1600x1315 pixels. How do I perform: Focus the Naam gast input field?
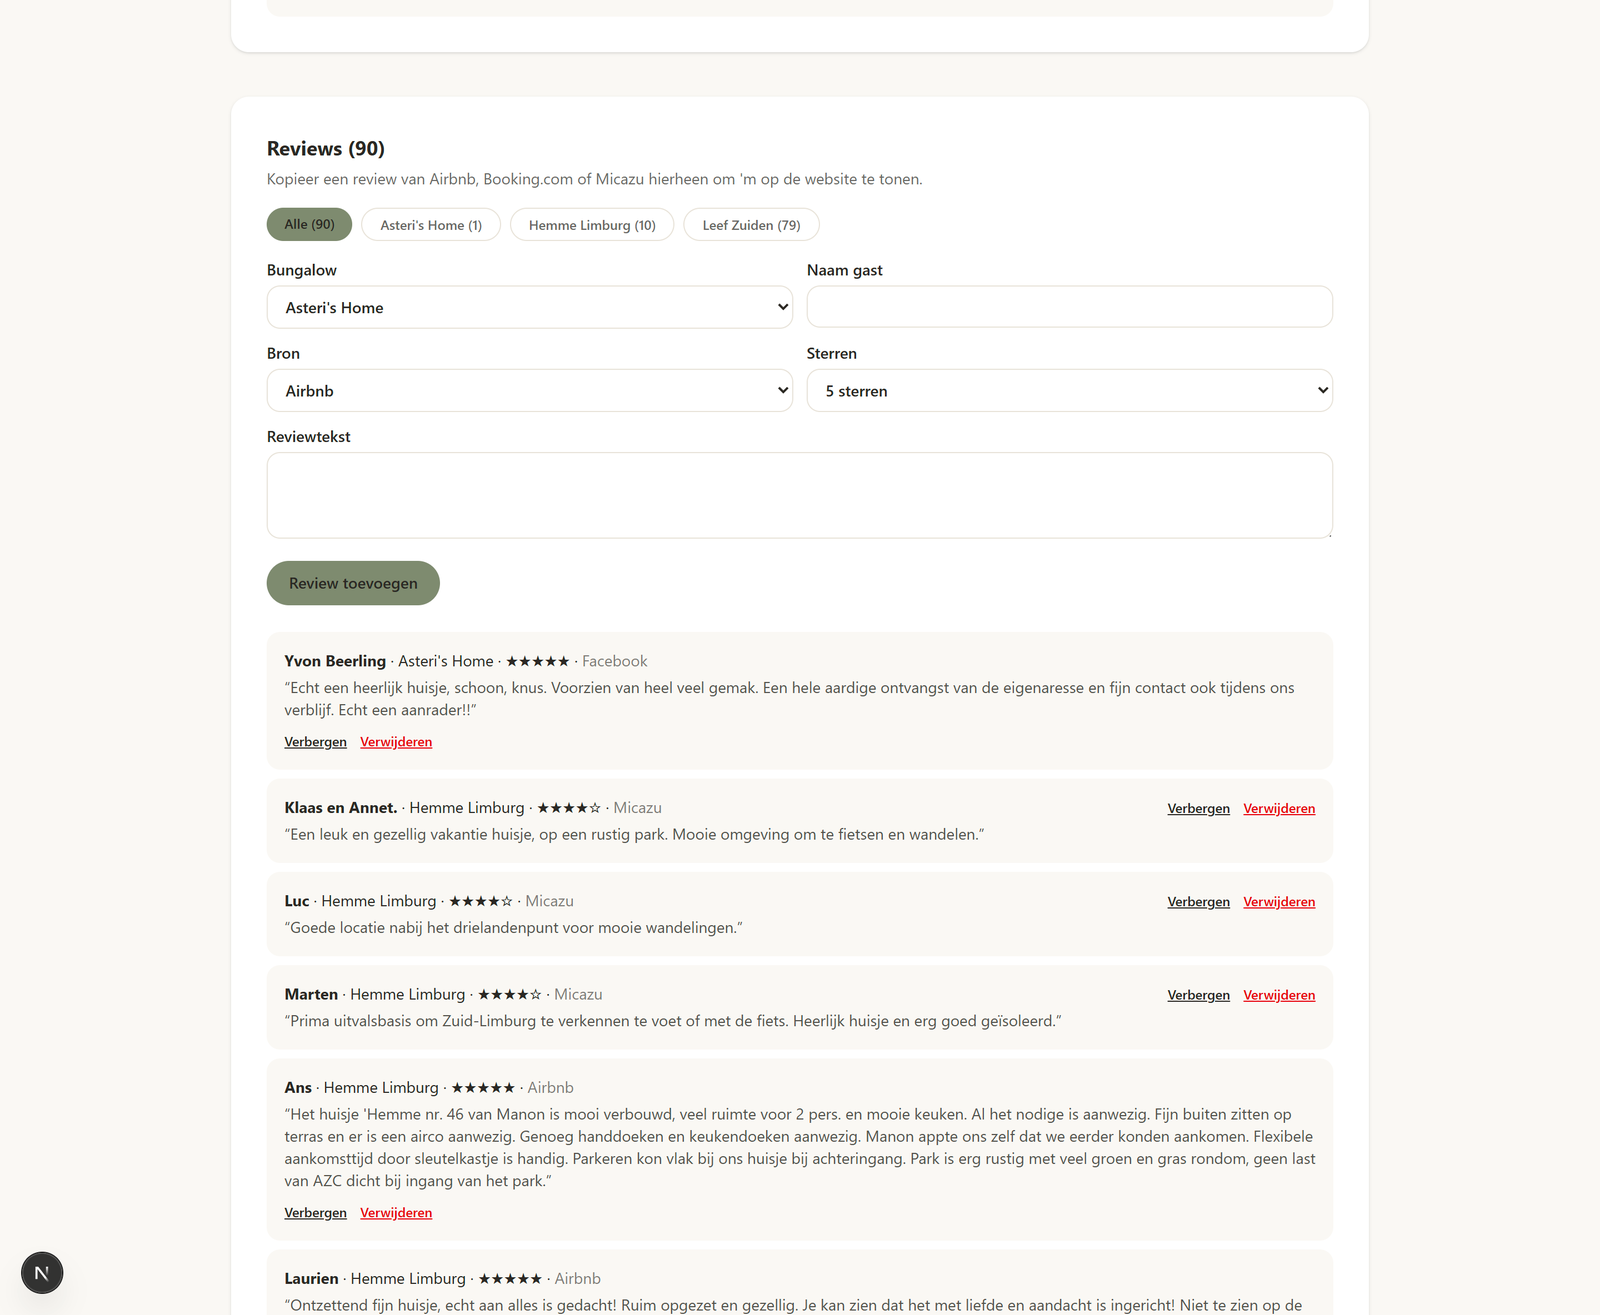coord(1070,307)
